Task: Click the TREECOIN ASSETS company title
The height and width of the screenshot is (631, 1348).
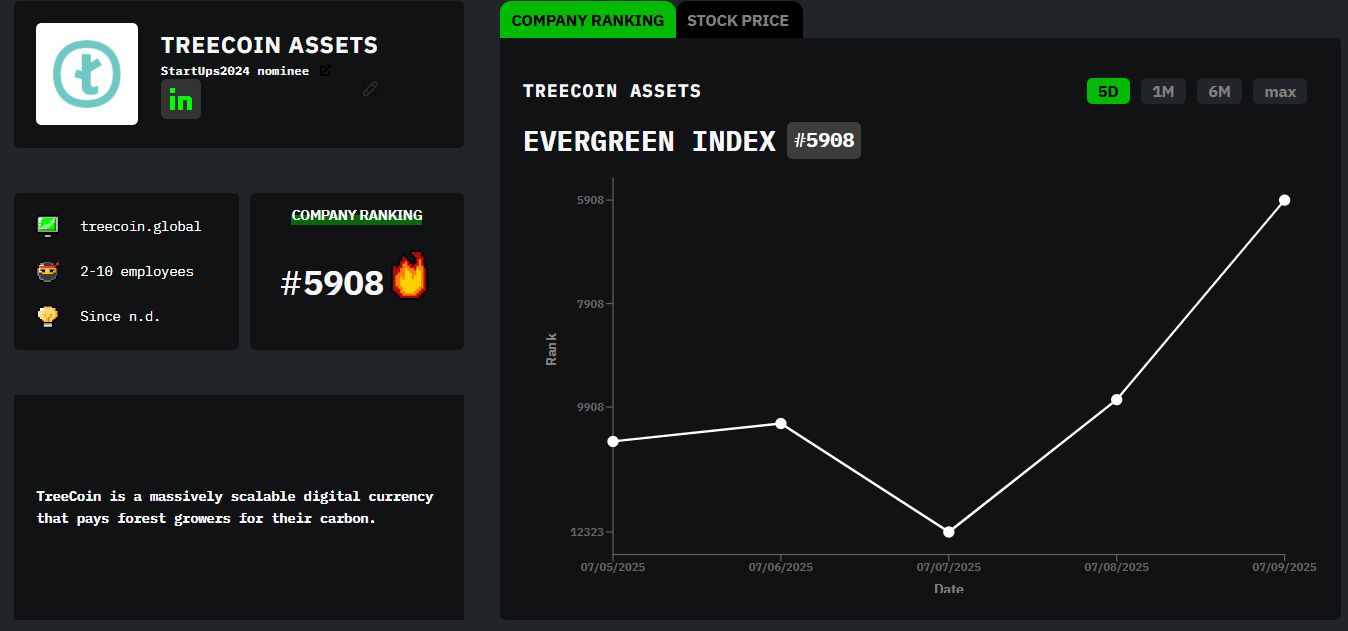Action: click(x=270, y=45)
